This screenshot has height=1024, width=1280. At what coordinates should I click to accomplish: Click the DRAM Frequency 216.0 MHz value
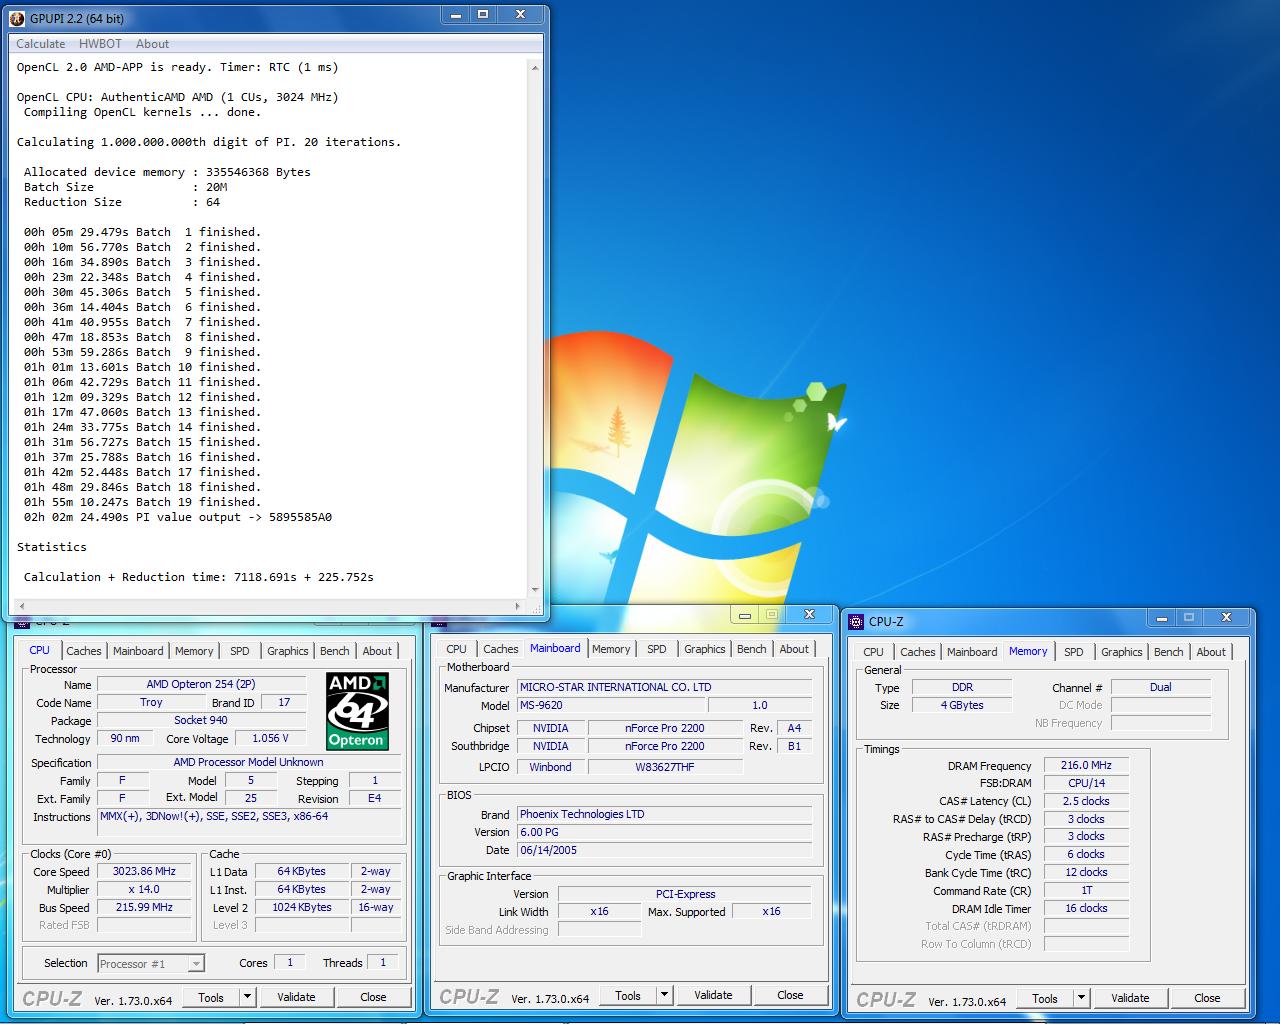[x=1086, y=765]
